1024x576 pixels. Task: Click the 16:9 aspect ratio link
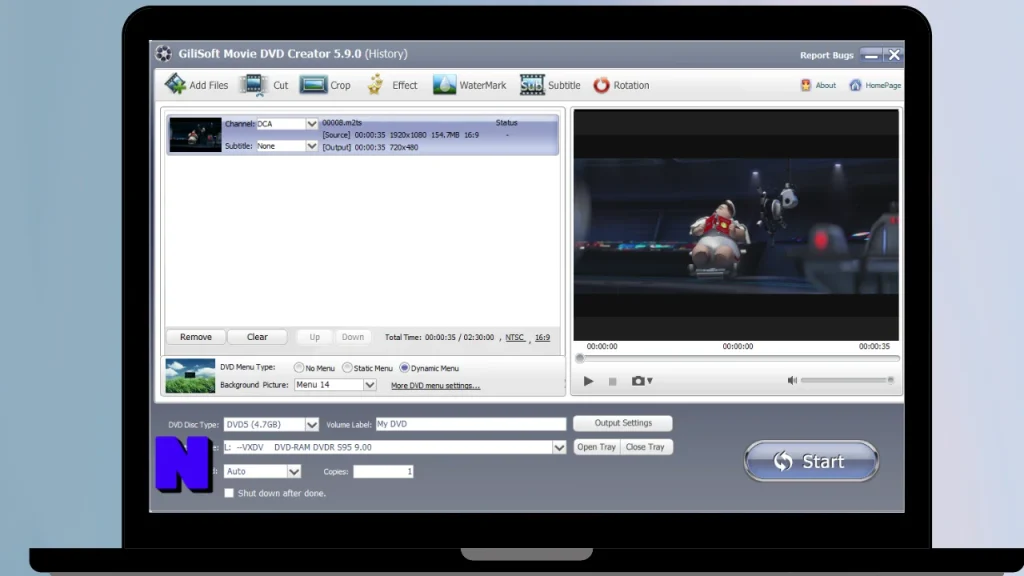[x=542, y=337]
